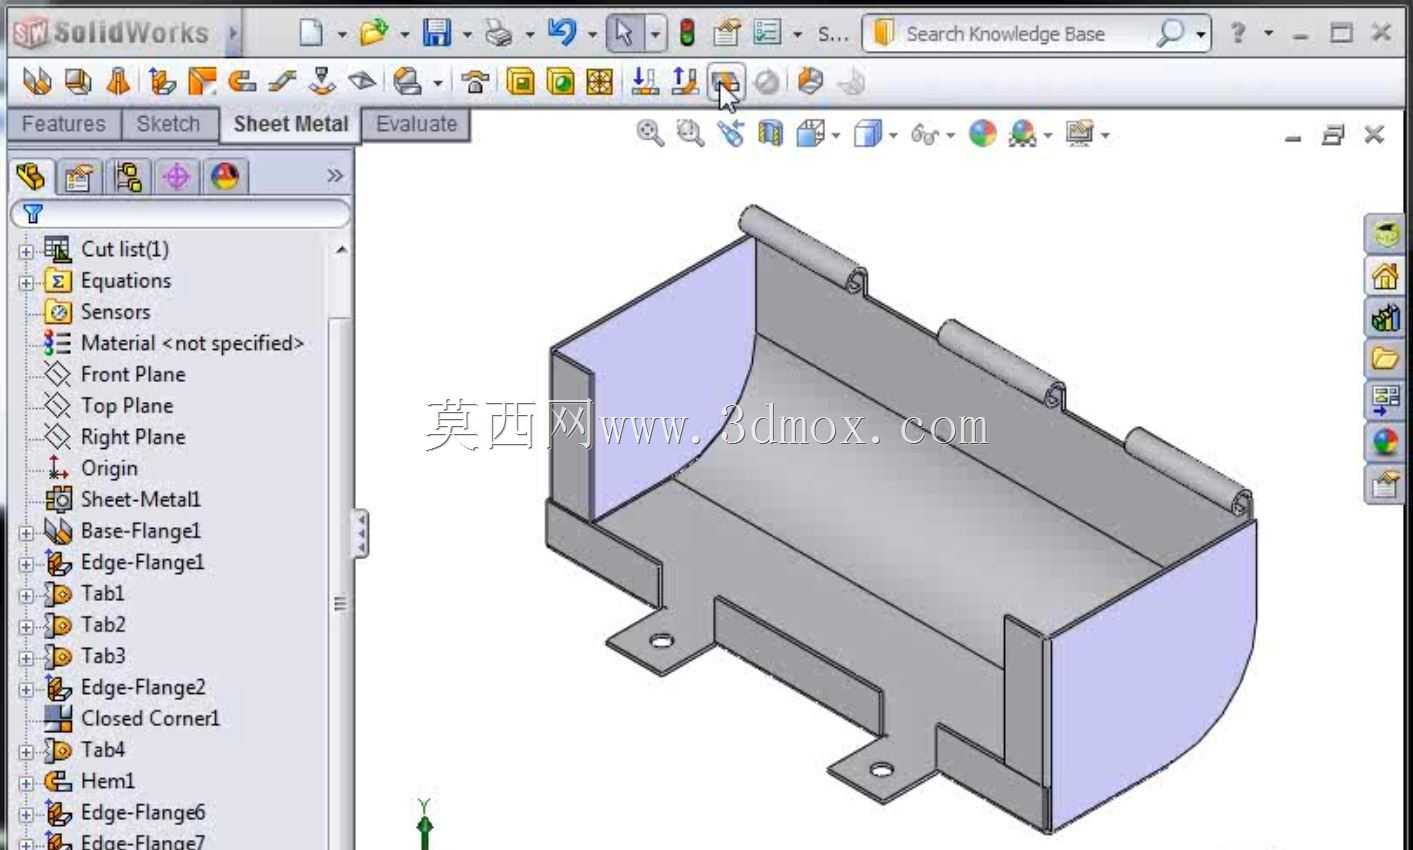Select Zoom to Area tool
Image resolution: width=1413 pixels, height=850 pixels.
pyautogui.click(x=690, y=133)
